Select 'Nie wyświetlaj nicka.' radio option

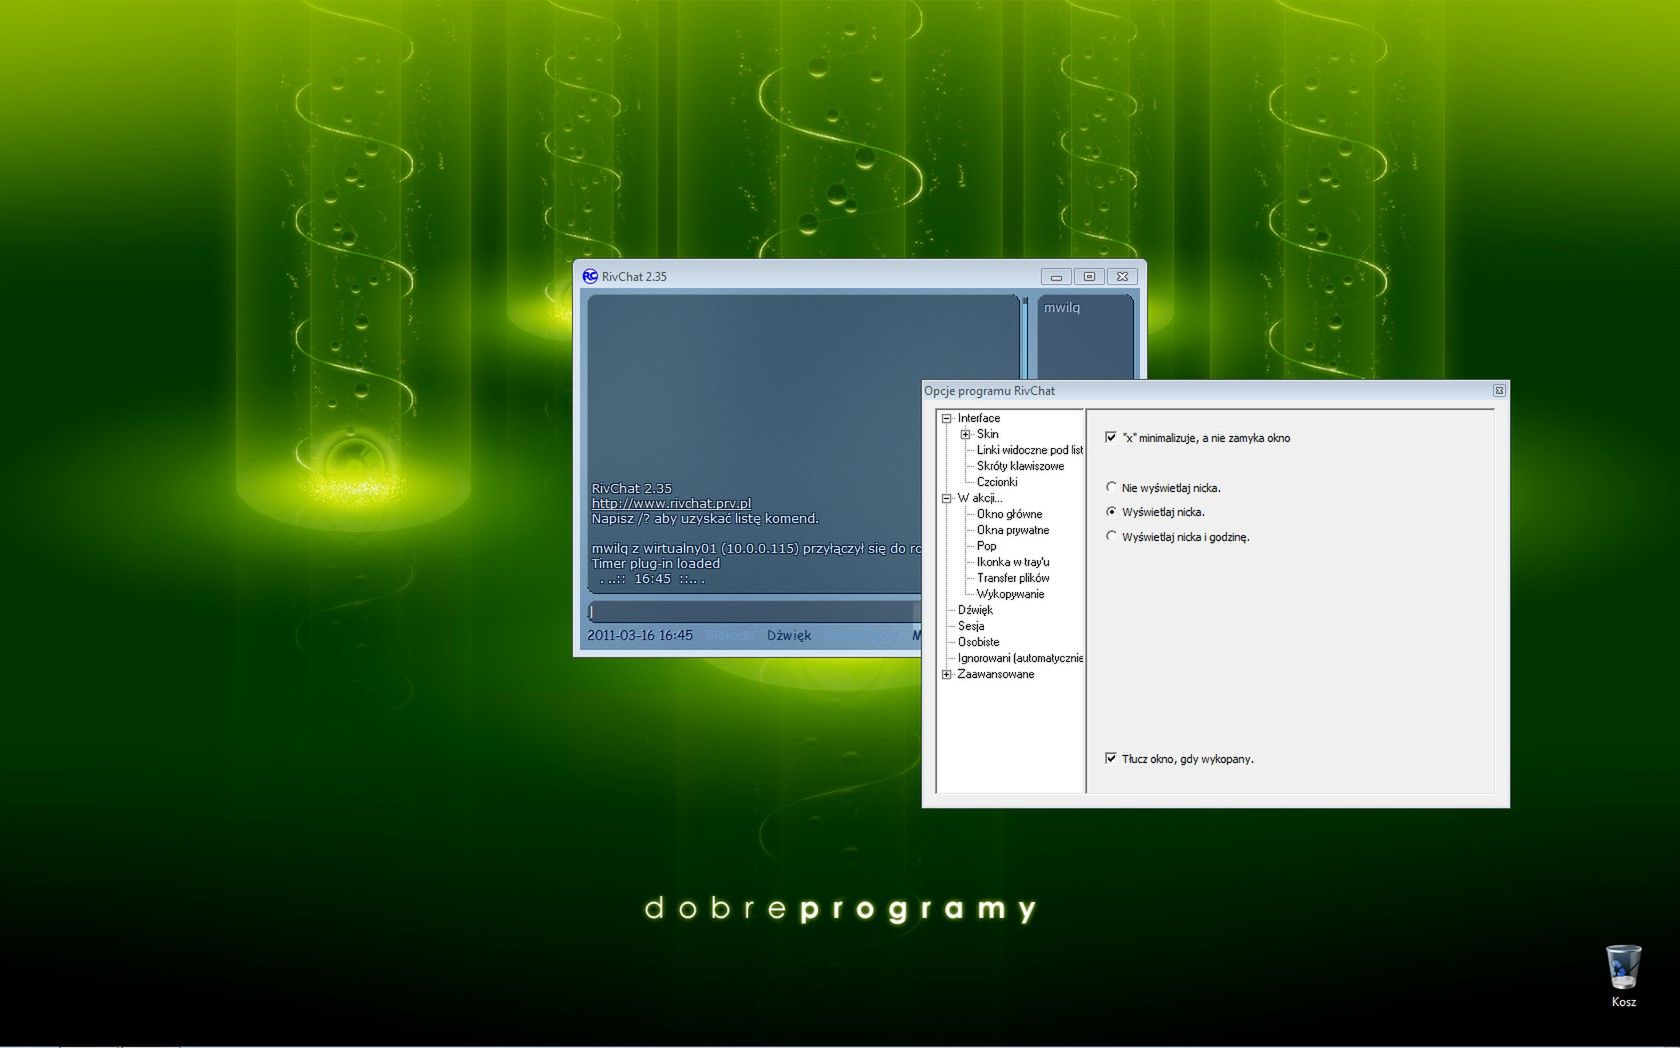[1111, 487]
